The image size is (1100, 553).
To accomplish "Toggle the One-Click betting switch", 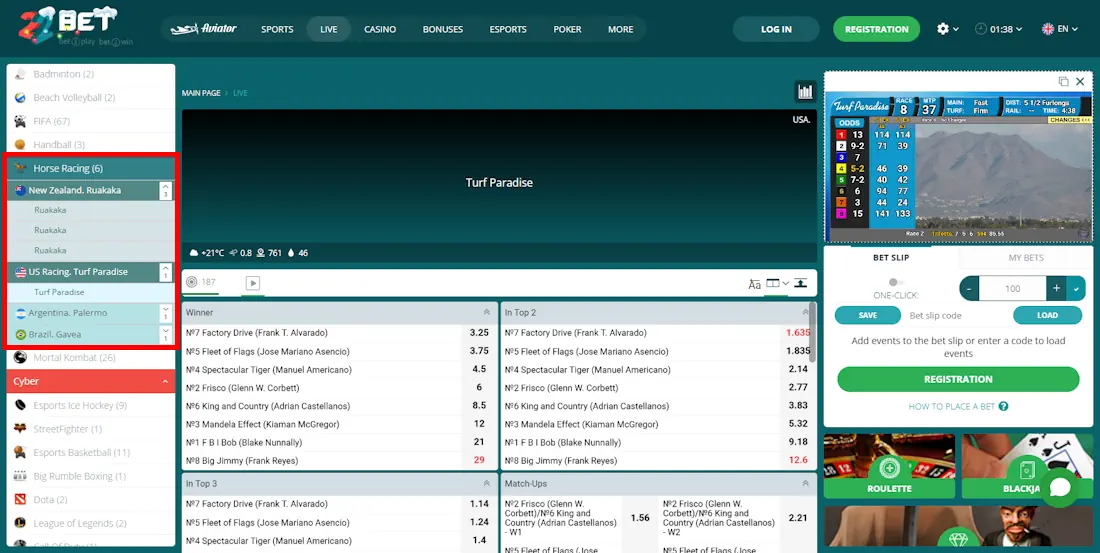I will [x=896, y=282].
